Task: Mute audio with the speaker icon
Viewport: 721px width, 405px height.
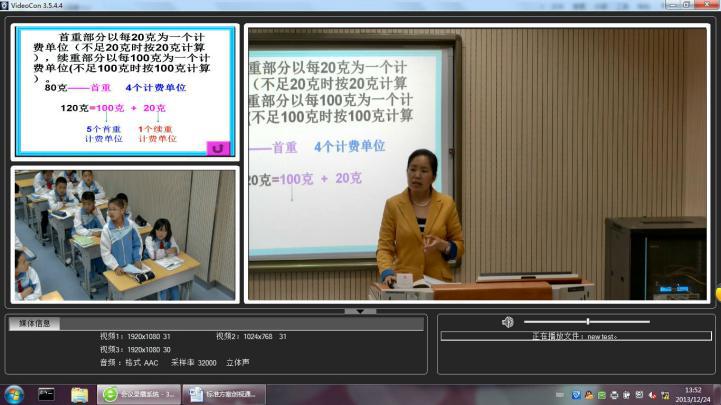Action: (507, 322)
